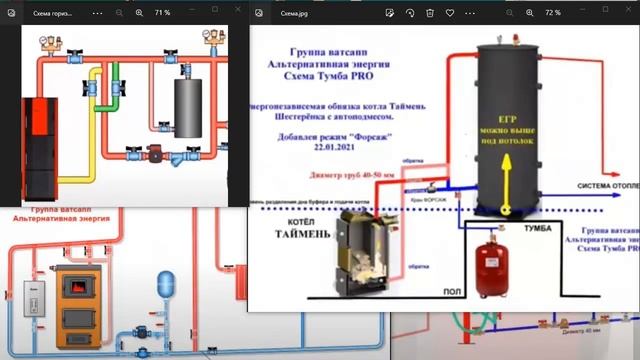Close the Схема.jpg window
The width and height of the screenshot is (640, 360).
point(629,9)
